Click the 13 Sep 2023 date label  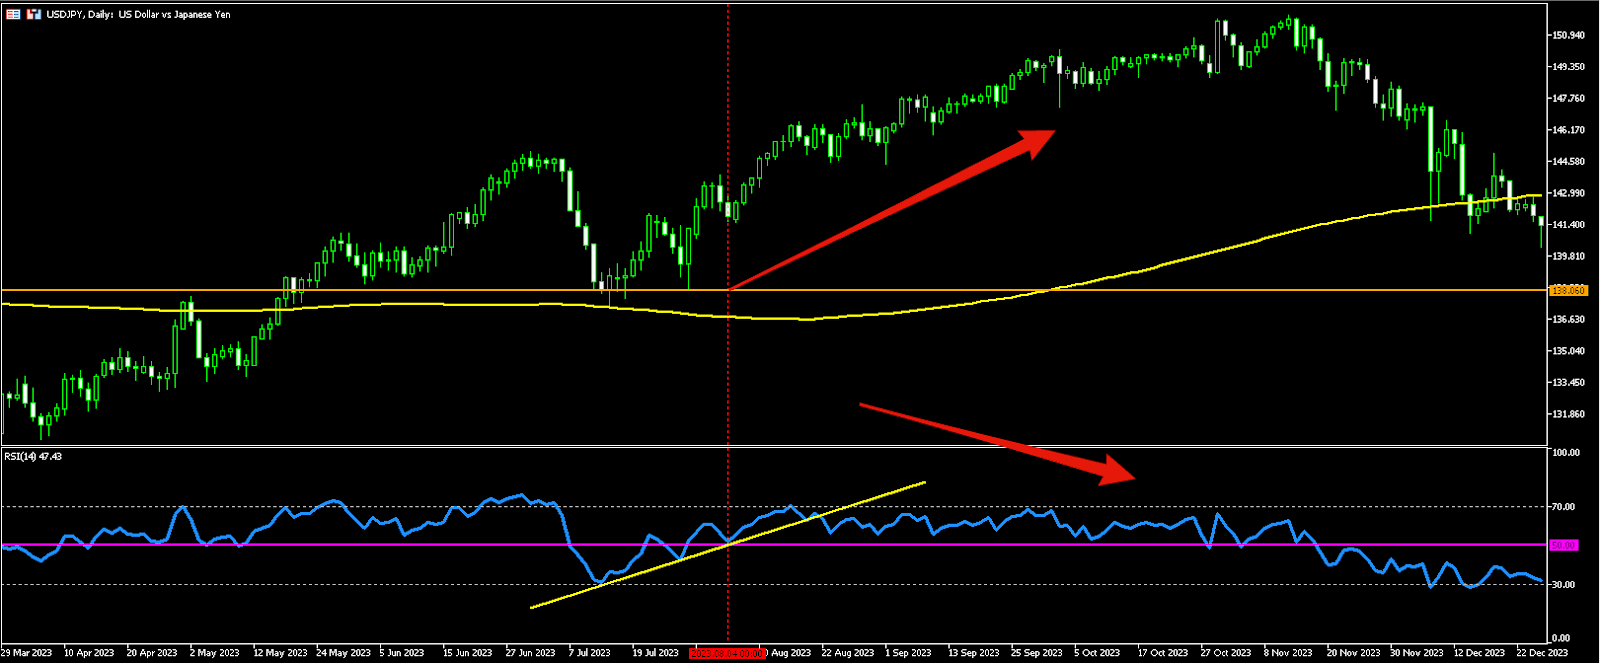point(974,653)
